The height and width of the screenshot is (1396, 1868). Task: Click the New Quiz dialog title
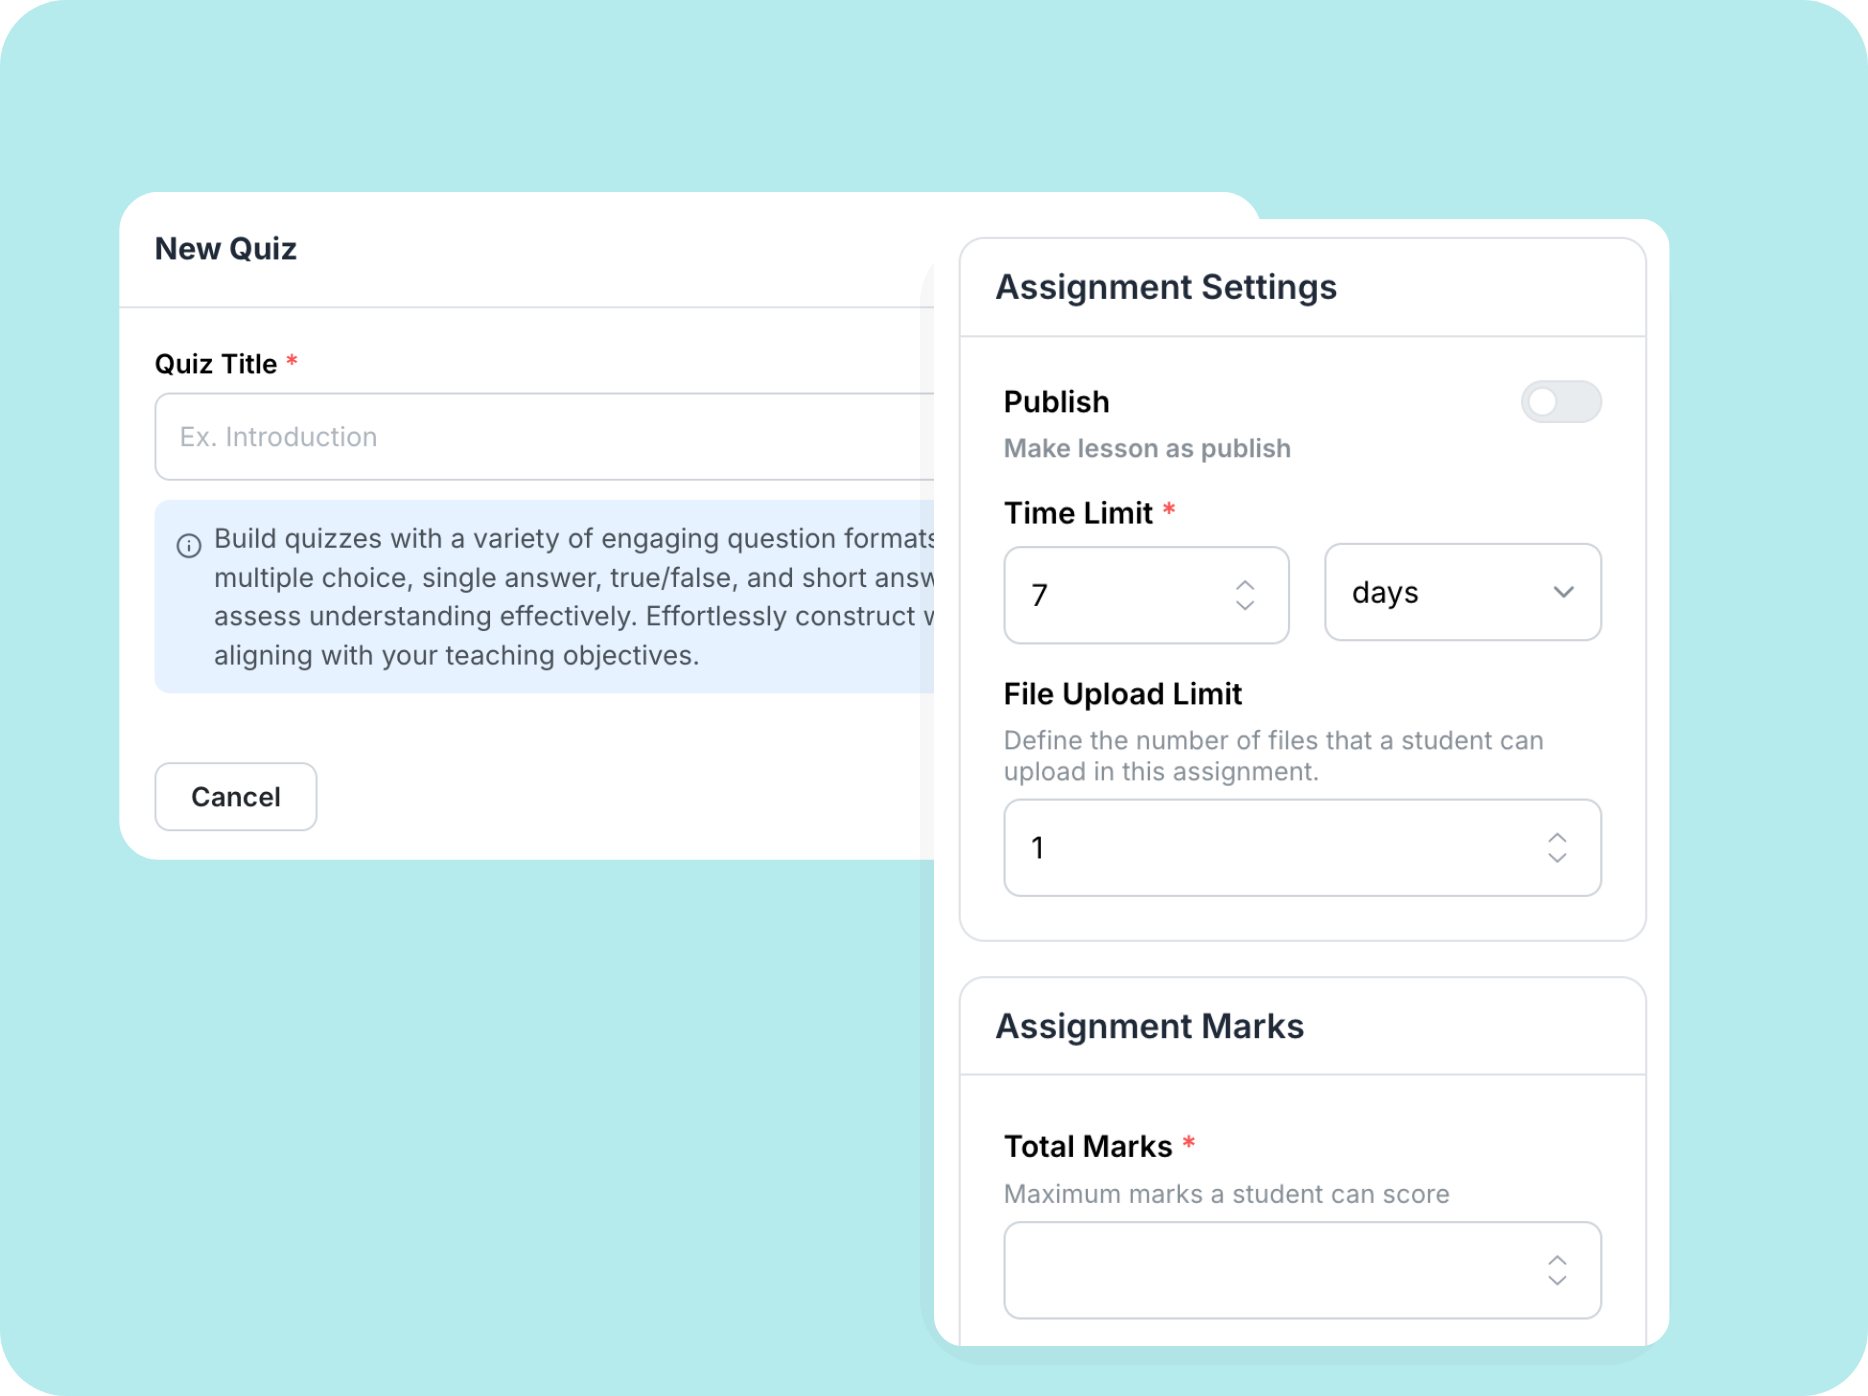coord(226,249)
